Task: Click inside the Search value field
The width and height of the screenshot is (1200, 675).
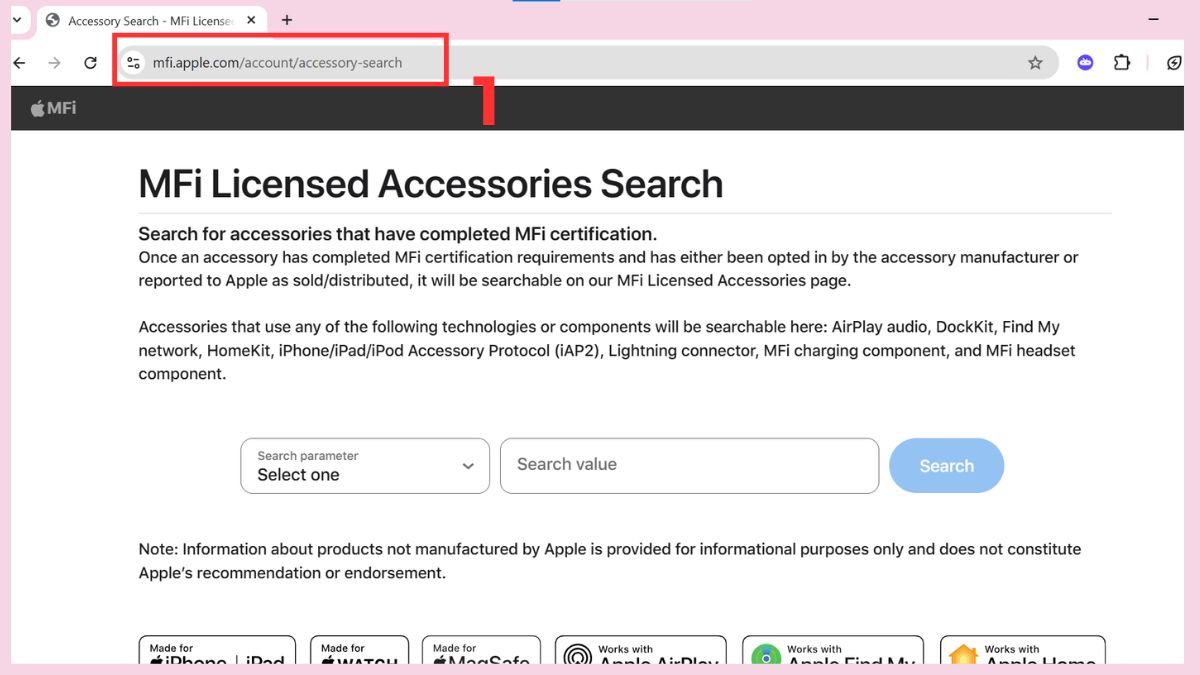Action: tap(689, 465)
